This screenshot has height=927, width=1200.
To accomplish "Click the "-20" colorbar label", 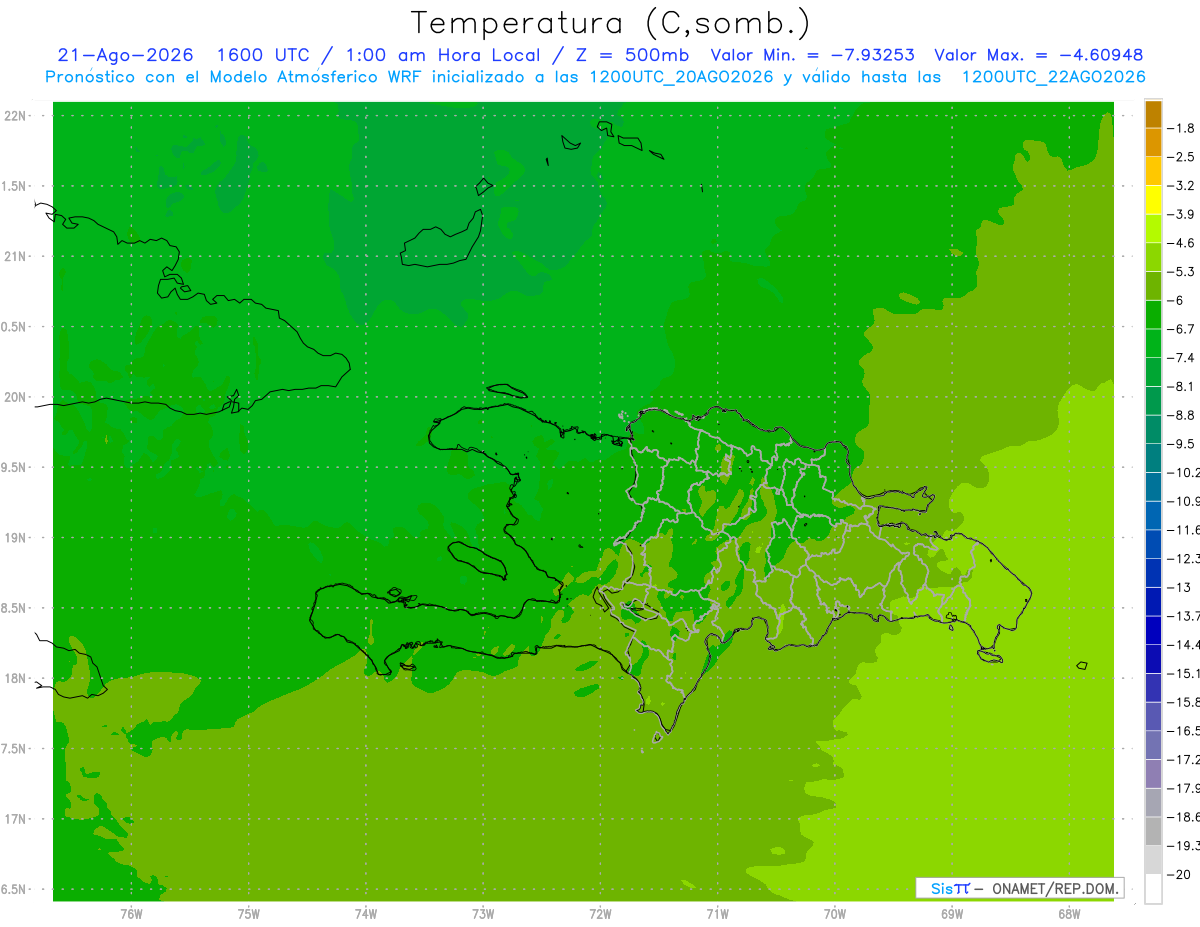I will tap(1179, 875).
